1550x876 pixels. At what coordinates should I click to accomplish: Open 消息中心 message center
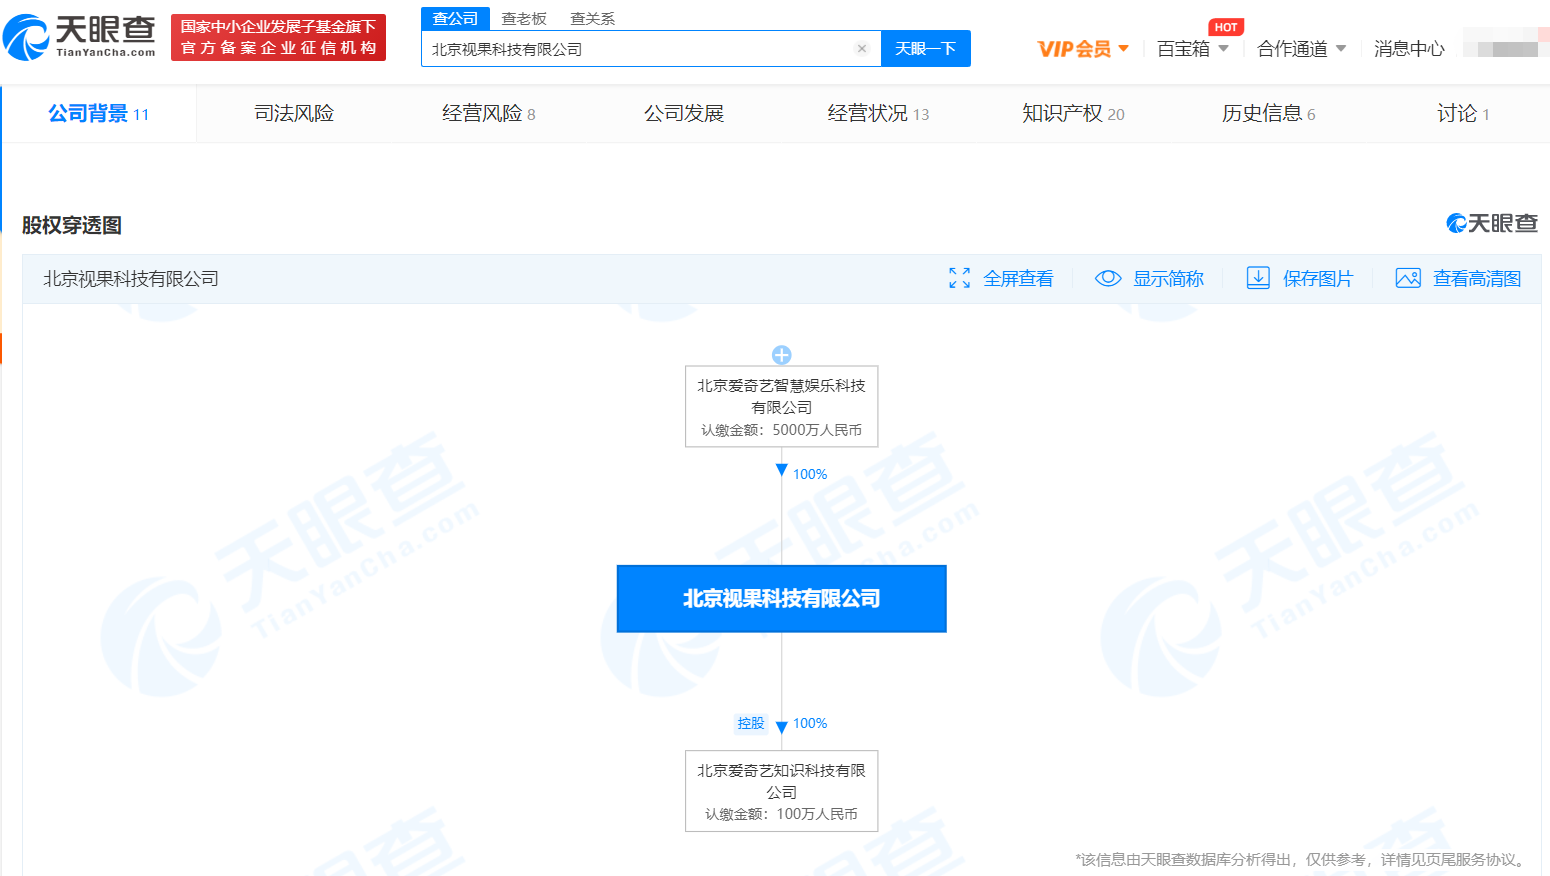pyautogui.click(x=1409, y=49)
